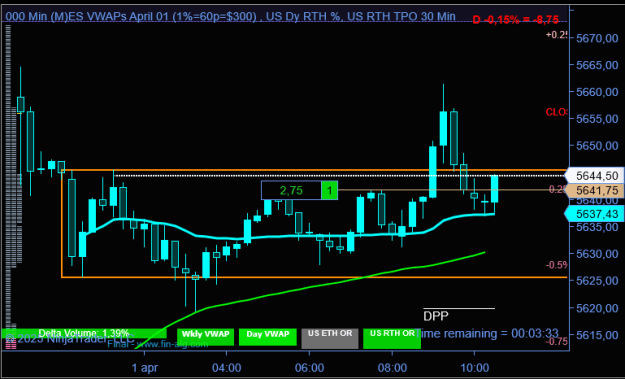Click the 5660,00 price axis label

coord(597,92)
